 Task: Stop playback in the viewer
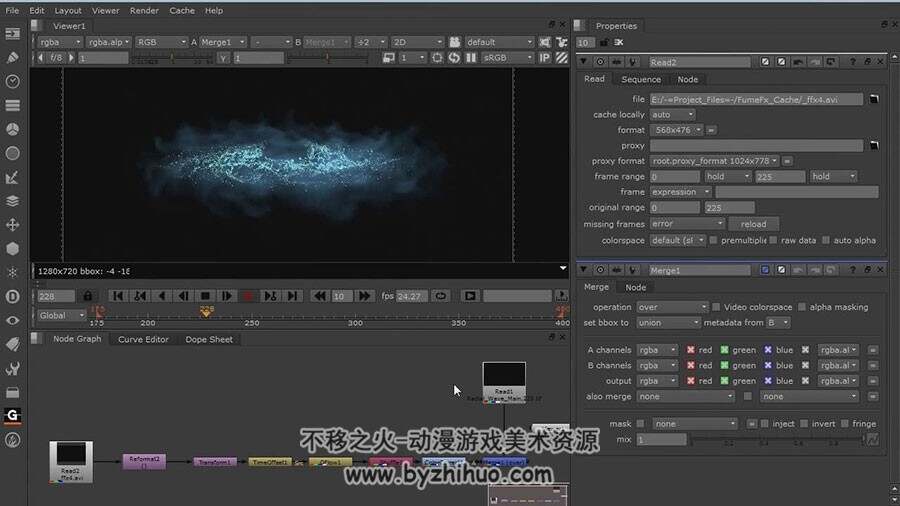click(205, 296)
